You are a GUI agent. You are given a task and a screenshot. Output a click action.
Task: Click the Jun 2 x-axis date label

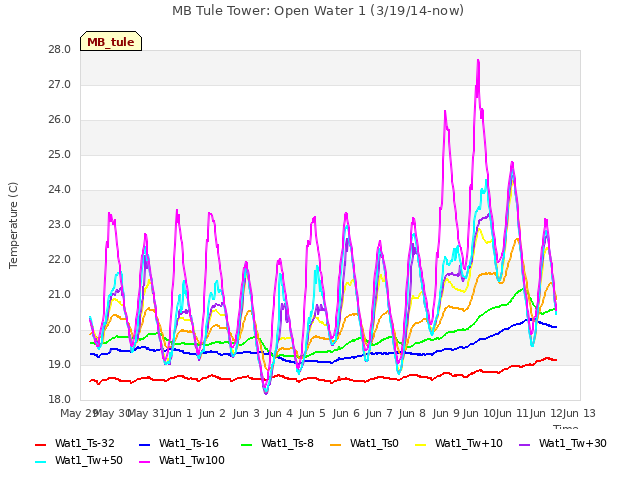click(212, 414)
